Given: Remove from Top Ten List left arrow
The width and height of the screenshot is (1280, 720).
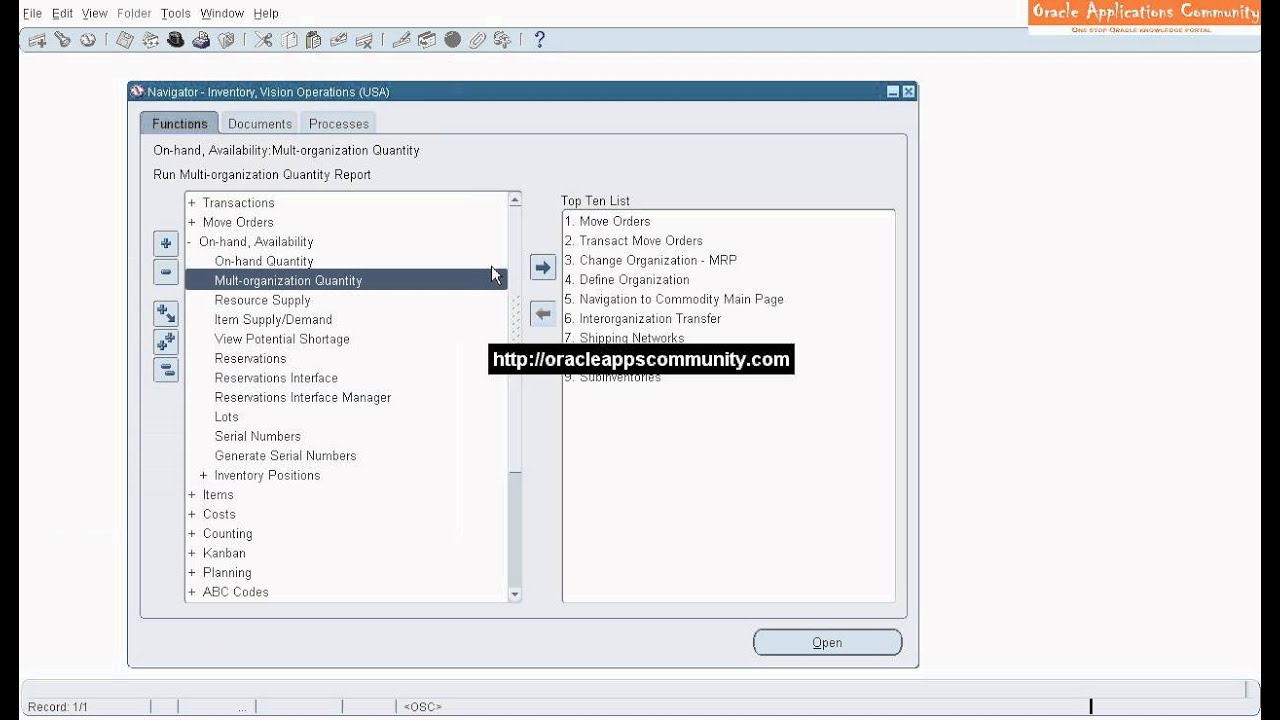Looking at the screenshot, I should coord(543,314).
